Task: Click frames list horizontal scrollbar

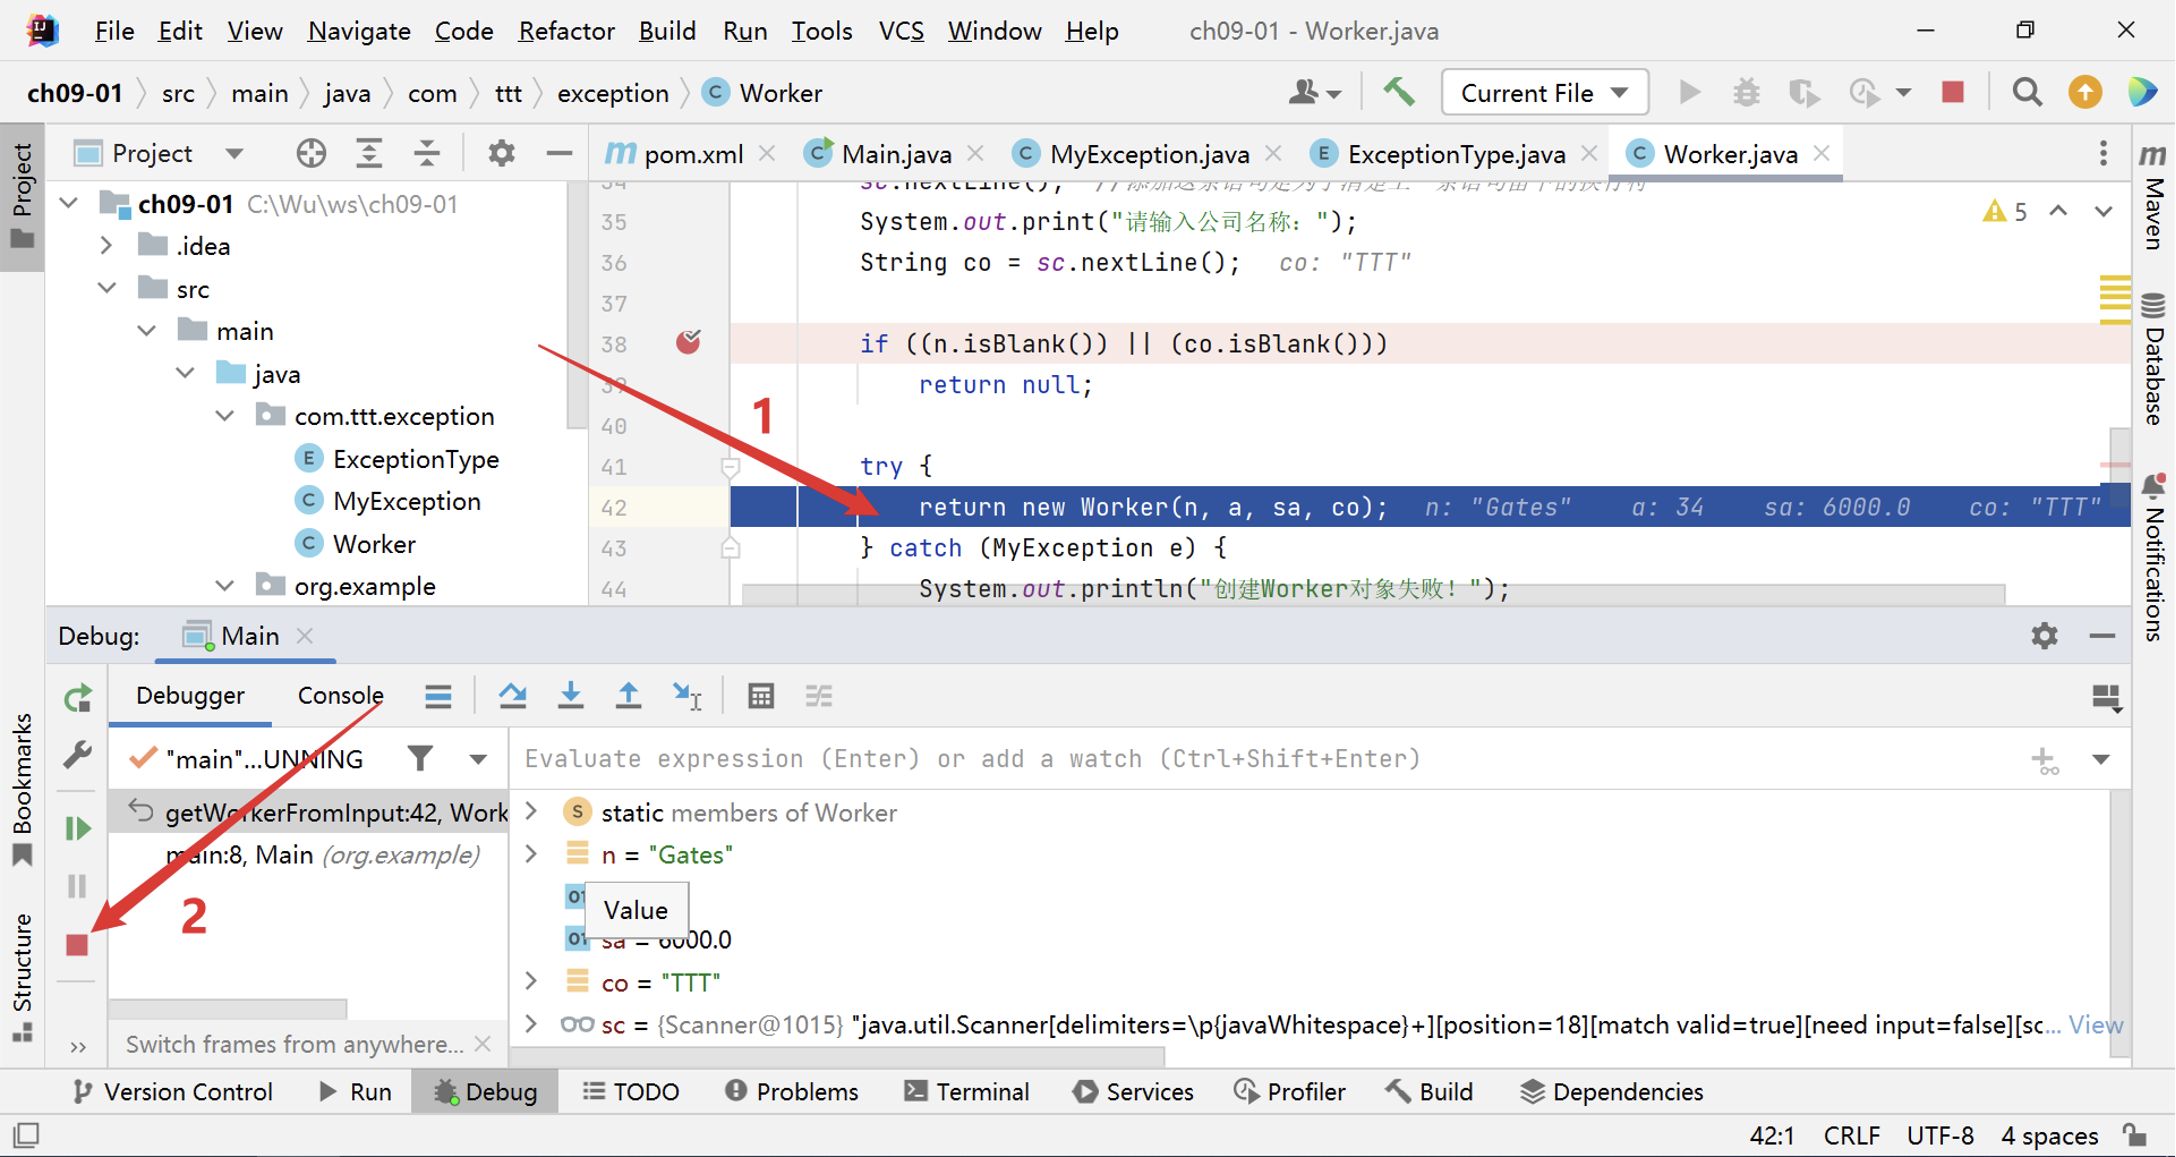Action: click(x=228, y=1008)
